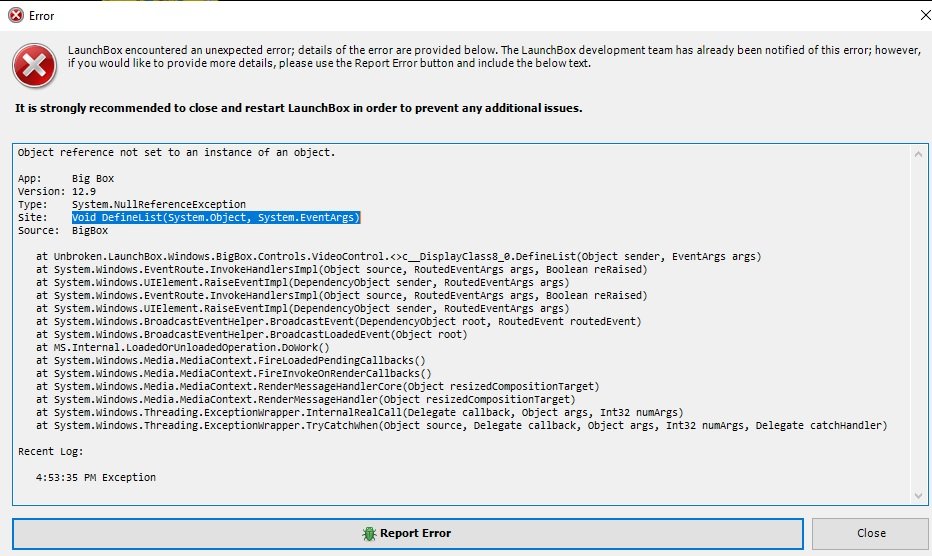This screenshot has width=932, height=556.
Task: Click the scroll down arrow of error details
Action: click(x=918, y=495)
